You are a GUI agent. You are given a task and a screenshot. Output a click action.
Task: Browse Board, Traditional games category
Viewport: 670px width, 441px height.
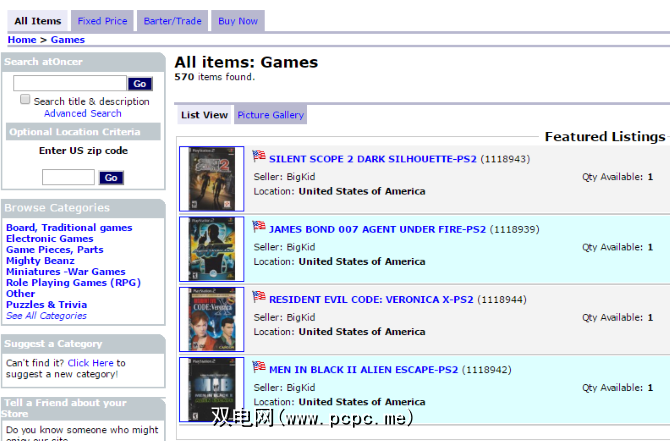[69, 228]
